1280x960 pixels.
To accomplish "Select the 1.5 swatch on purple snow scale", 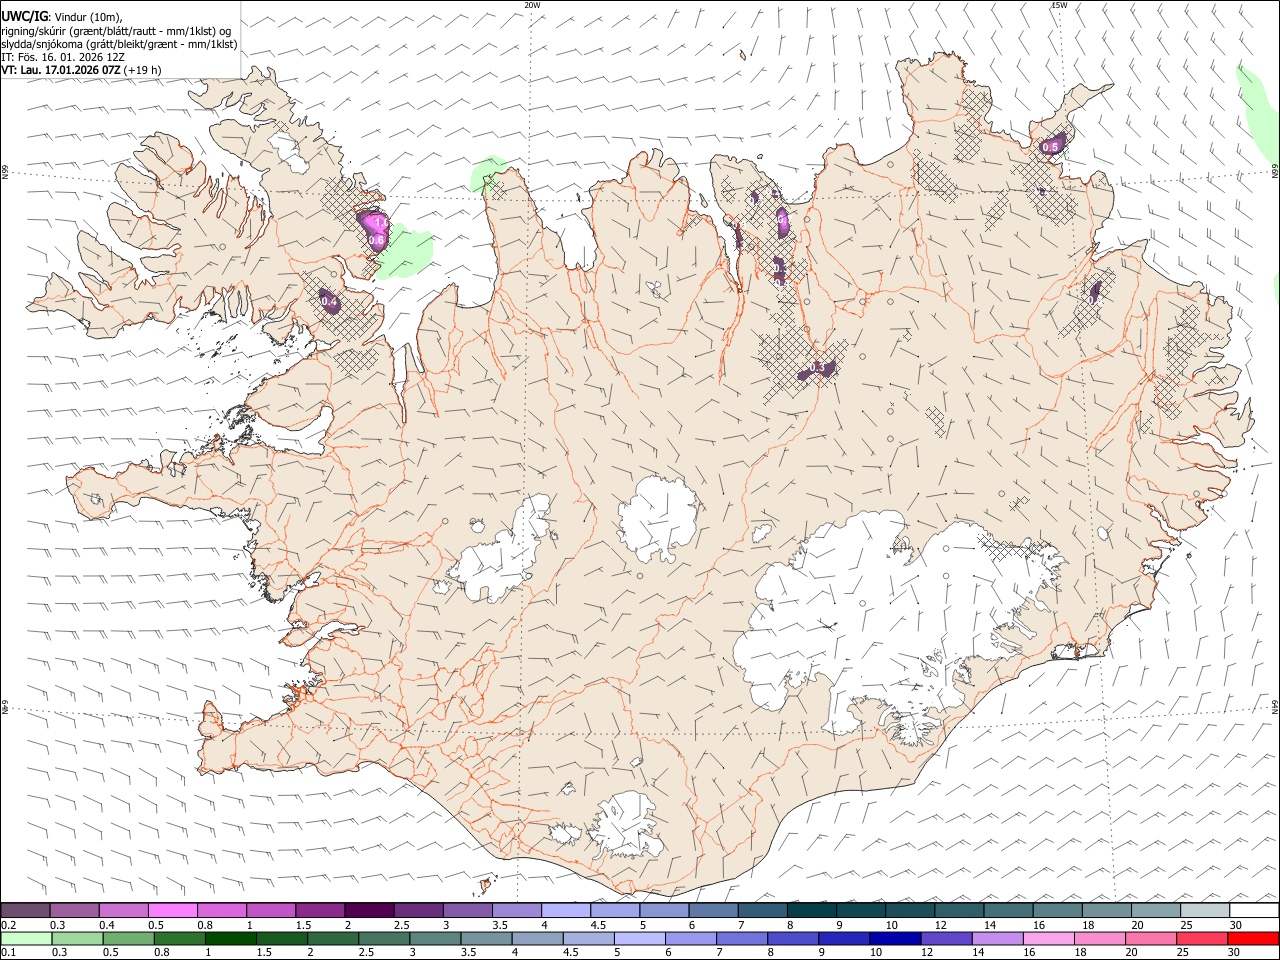I will click(320, 910).
